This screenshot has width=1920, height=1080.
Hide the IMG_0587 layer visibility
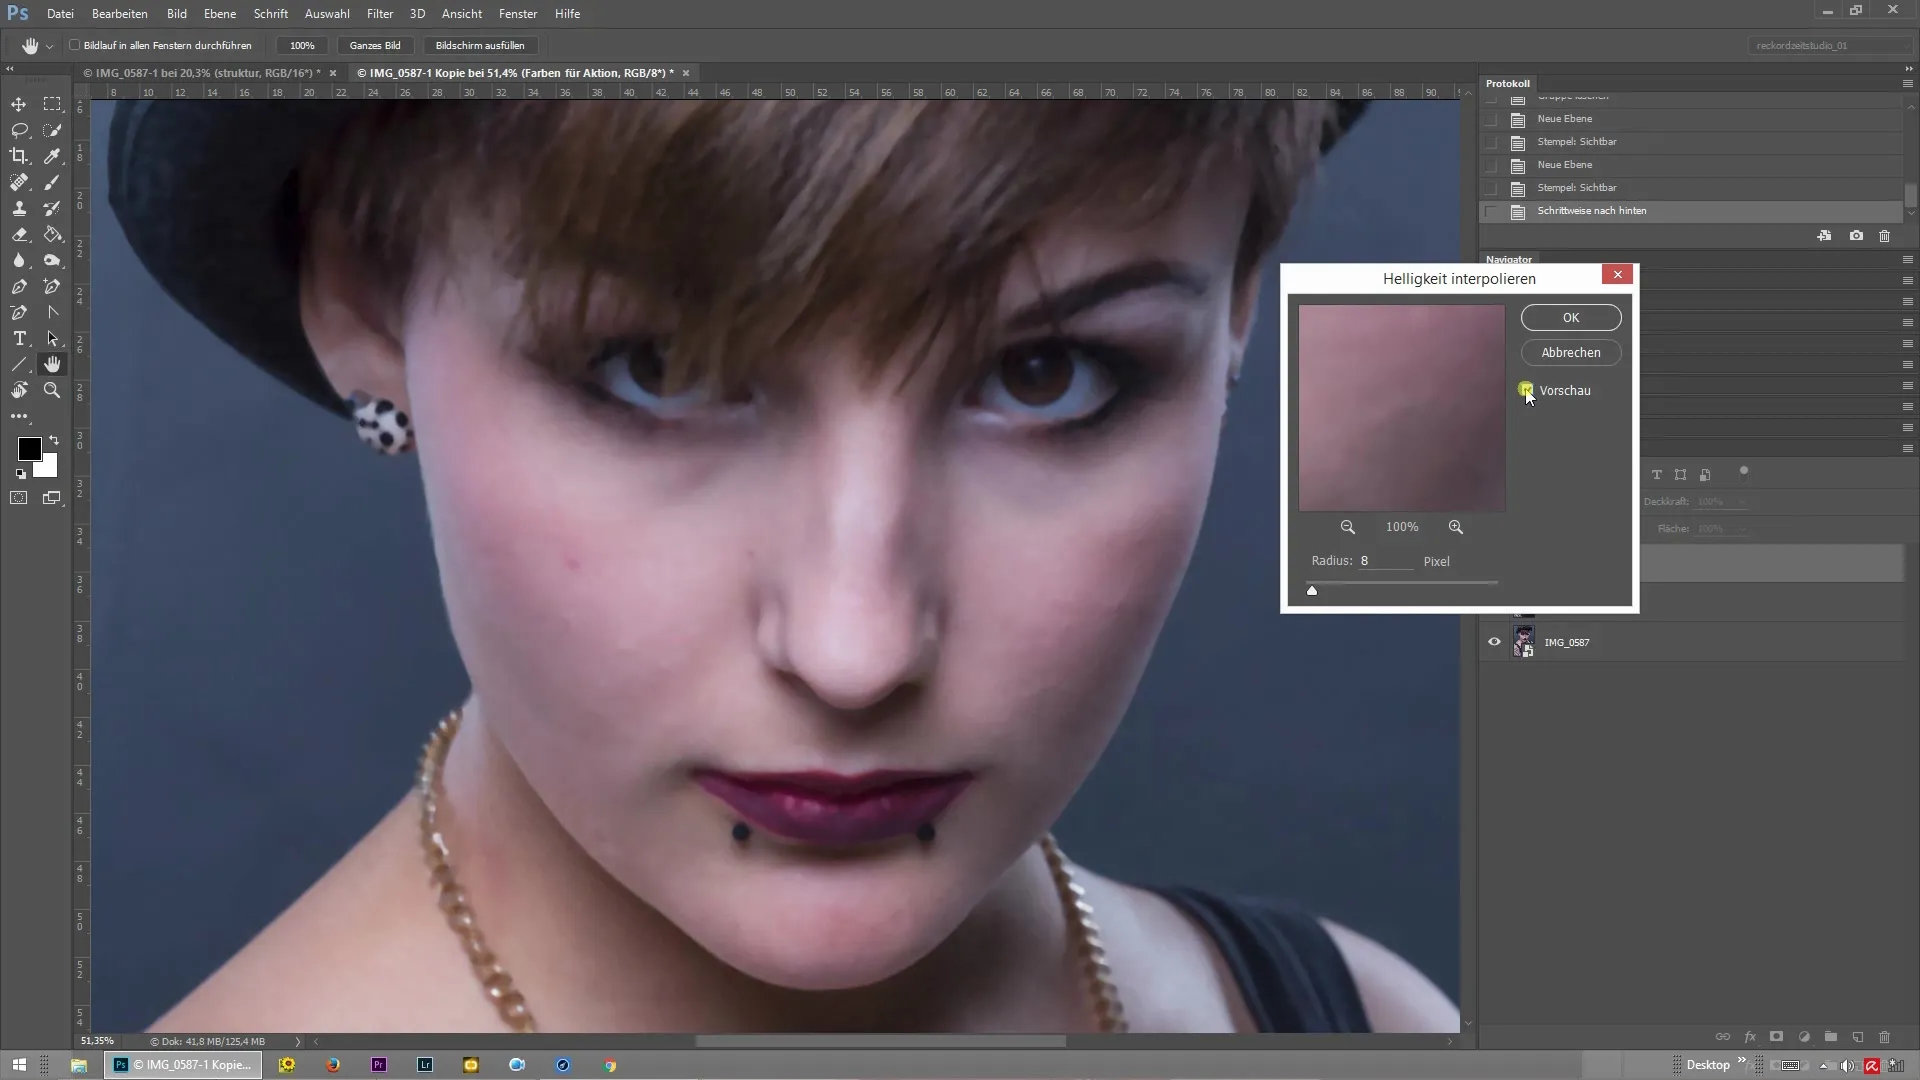[1494, 642]
